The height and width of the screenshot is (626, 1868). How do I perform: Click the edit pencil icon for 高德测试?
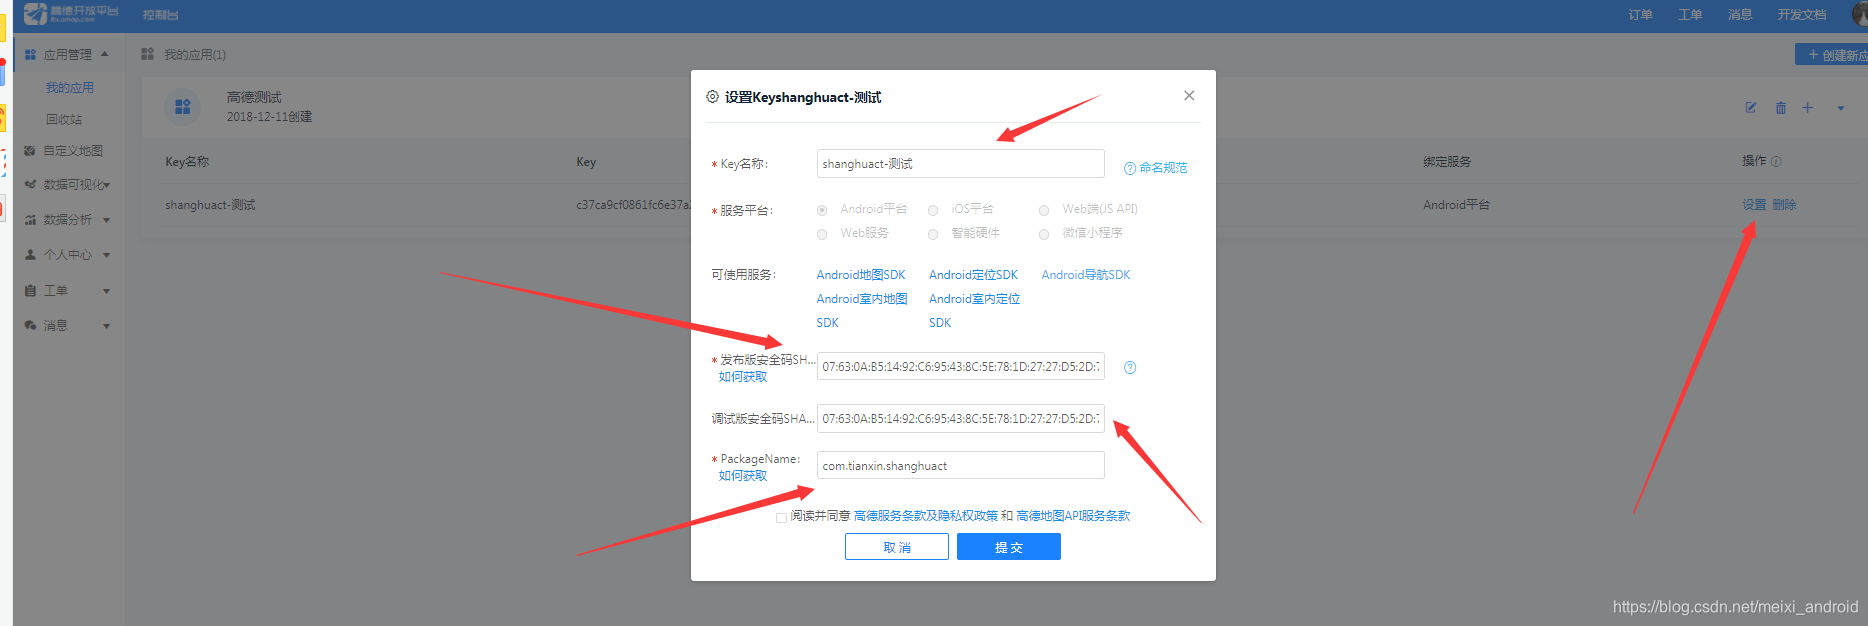[x=1751, y=107]
